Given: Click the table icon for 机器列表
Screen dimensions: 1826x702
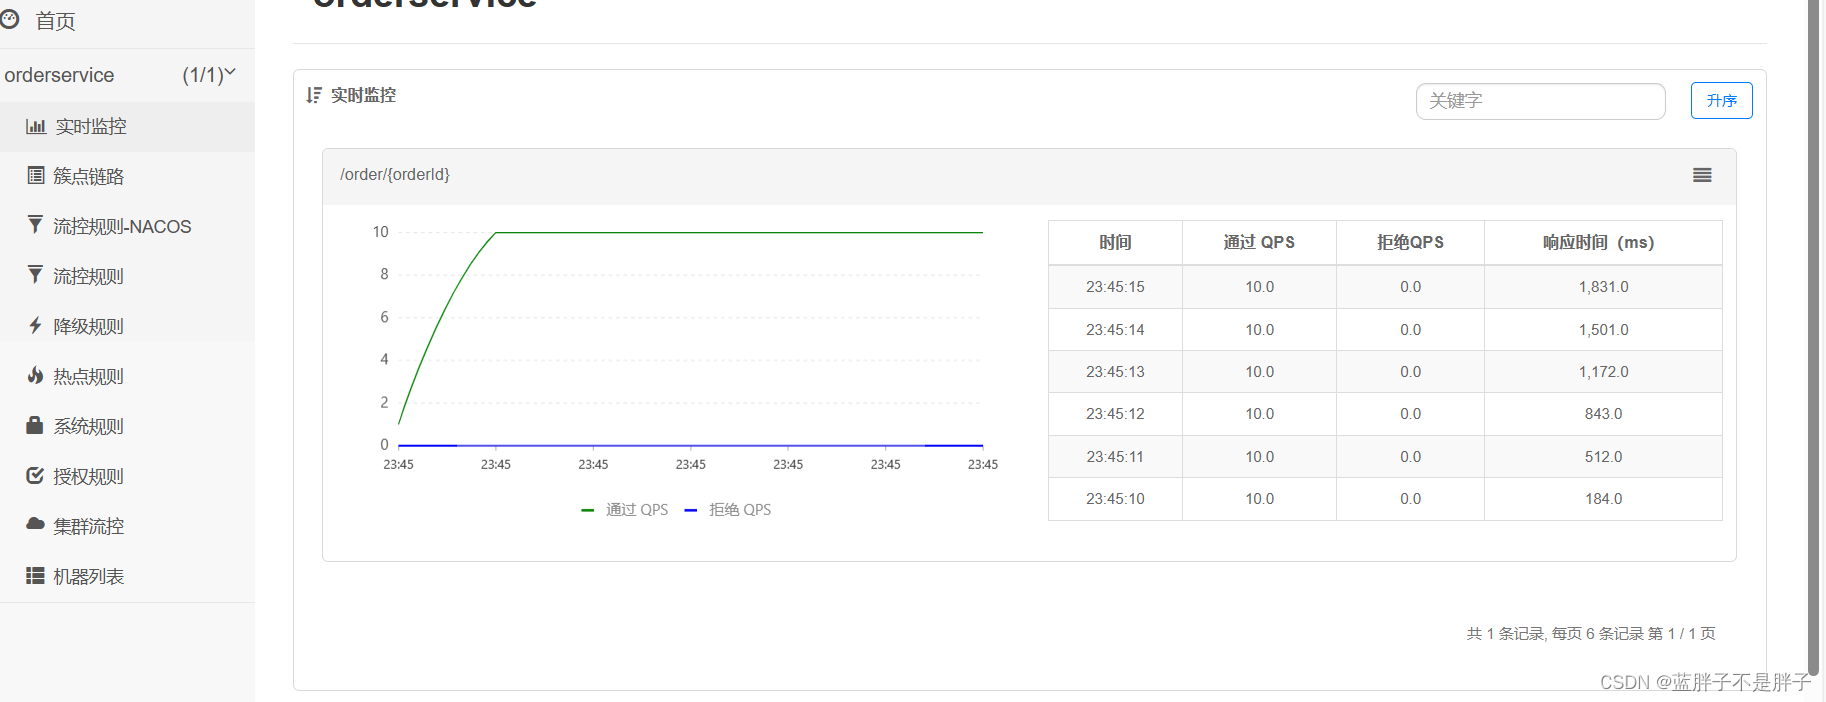Looking at the screenshot, I should click(35, 575).
